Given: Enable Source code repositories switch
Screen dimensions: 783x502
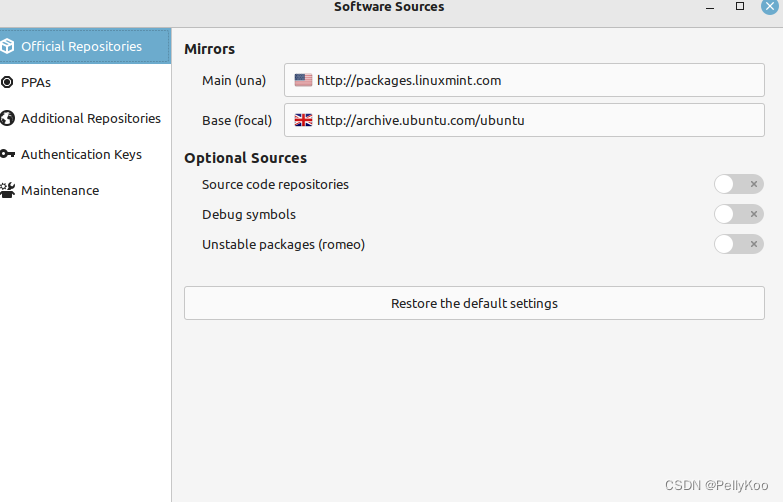Looking at the screenshot, I should point(739,184).
